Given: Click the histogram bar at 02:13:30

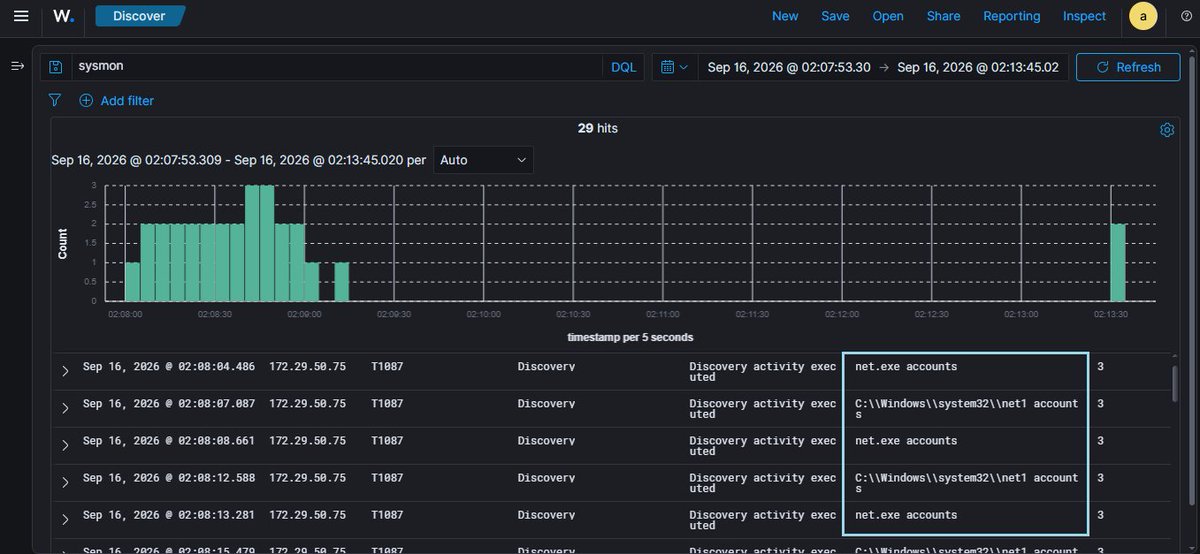Looking at the screenshot, I should (x=1118, y=262).
